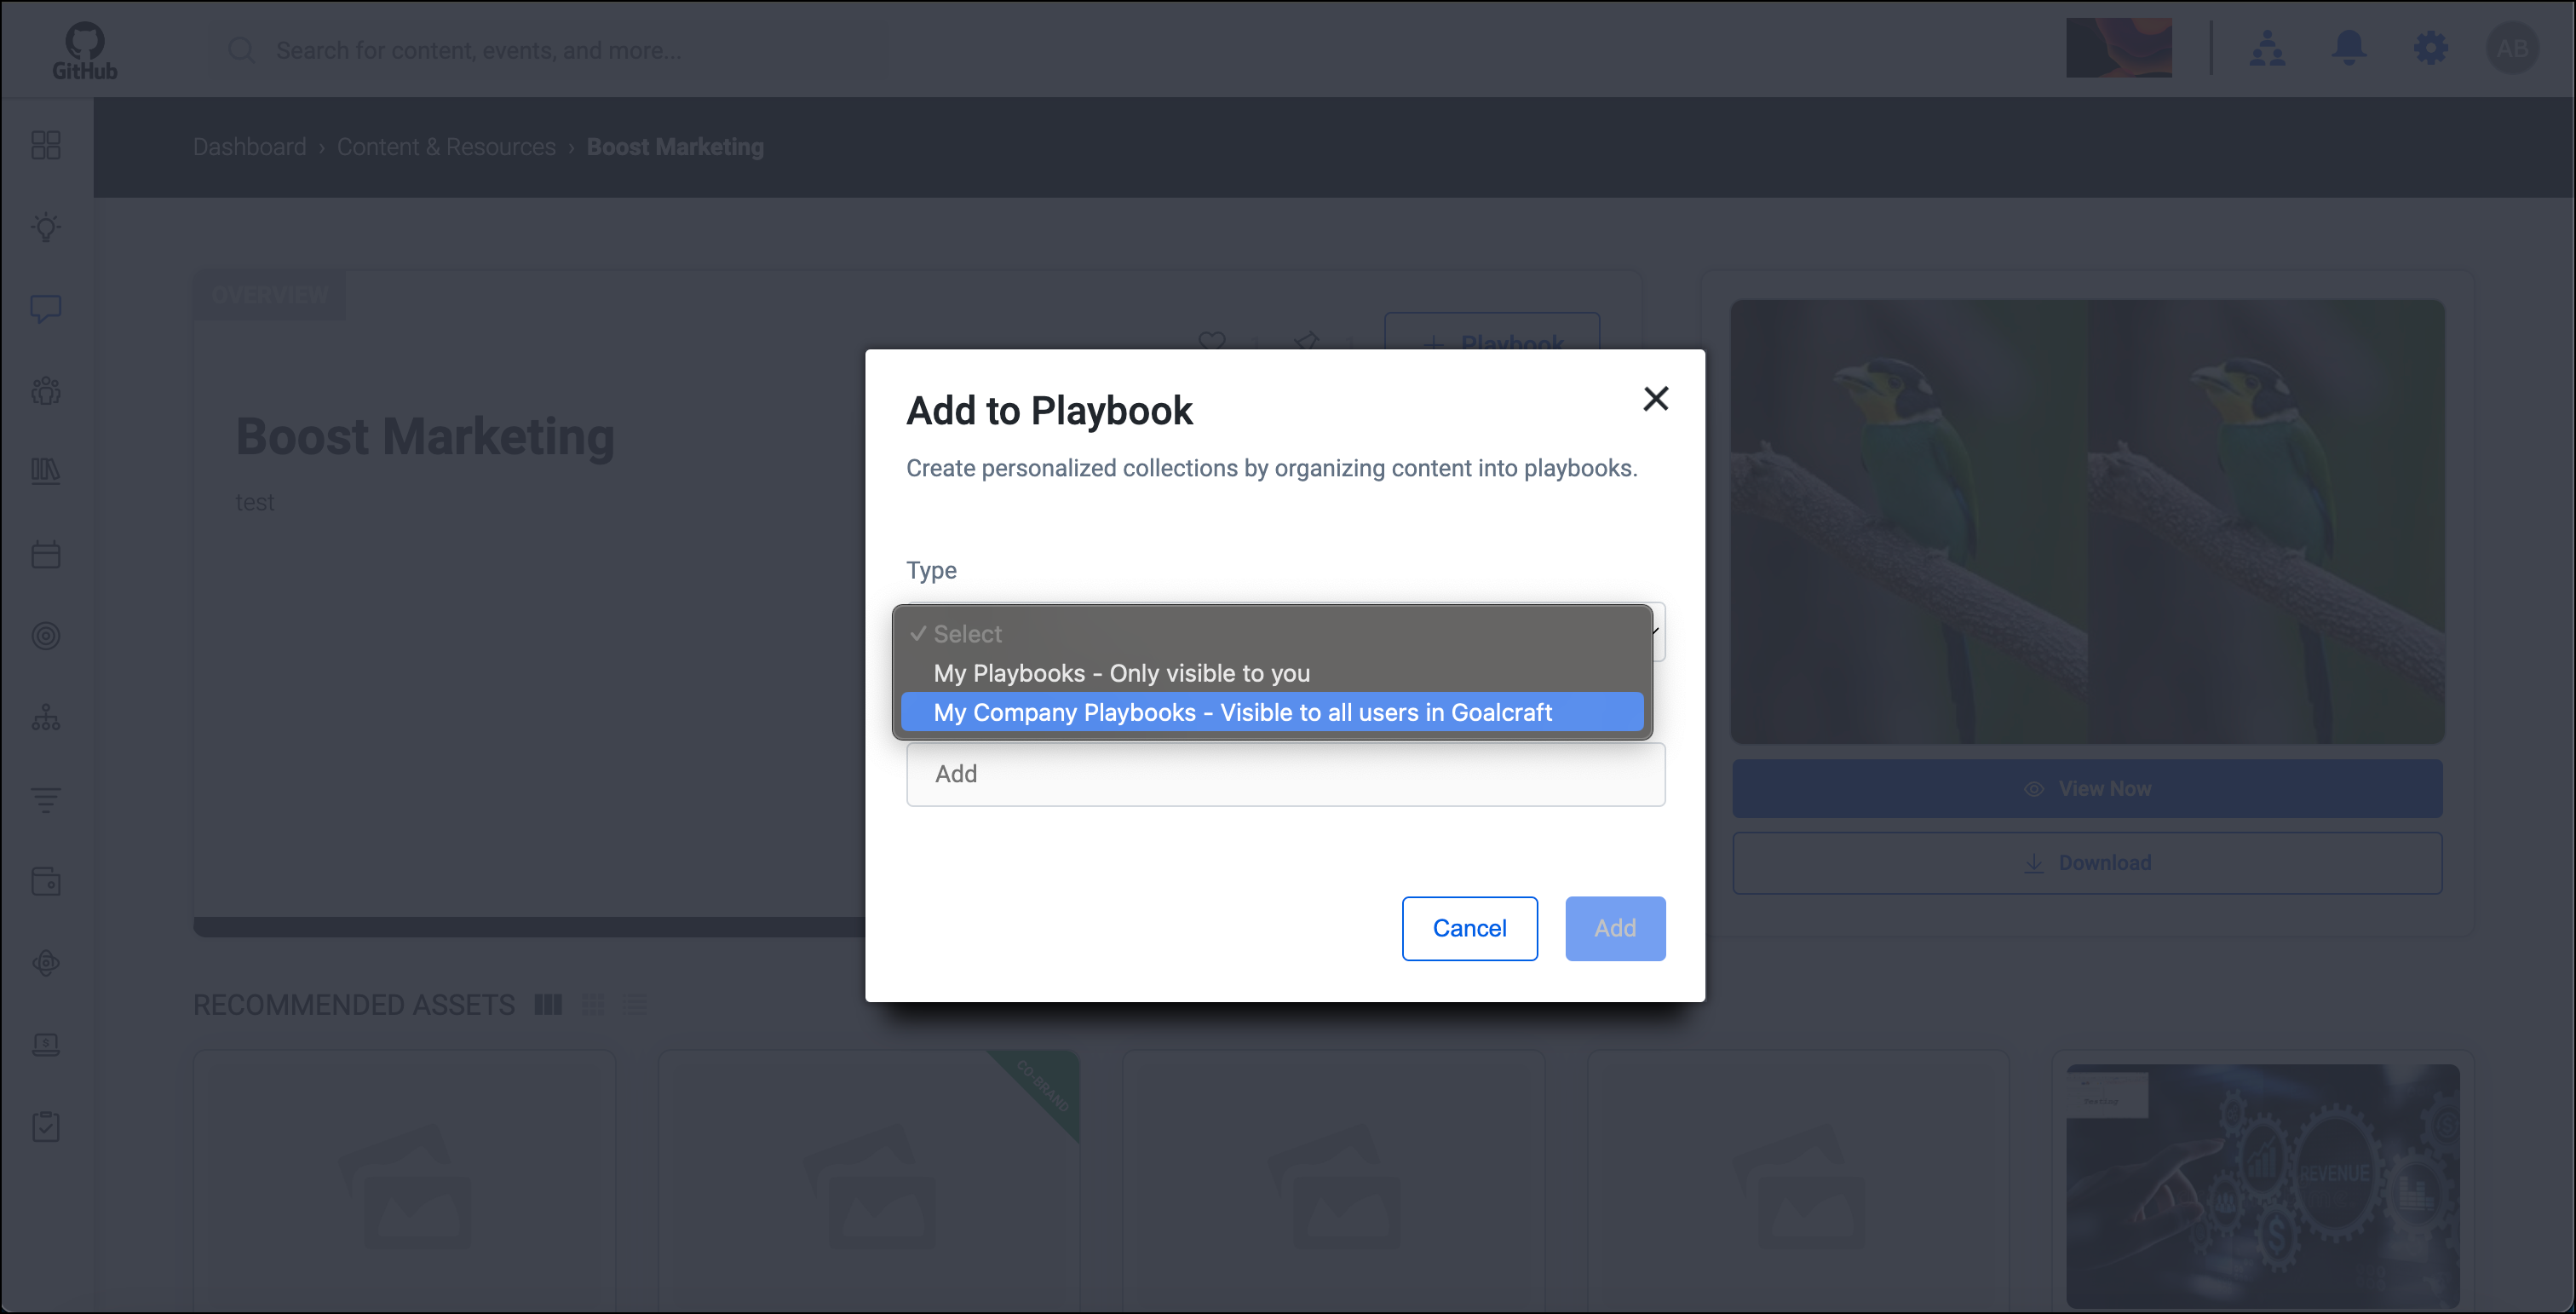
Task: Open the notifications bell
Action: pyautogui.click(x=2349, y=48)
